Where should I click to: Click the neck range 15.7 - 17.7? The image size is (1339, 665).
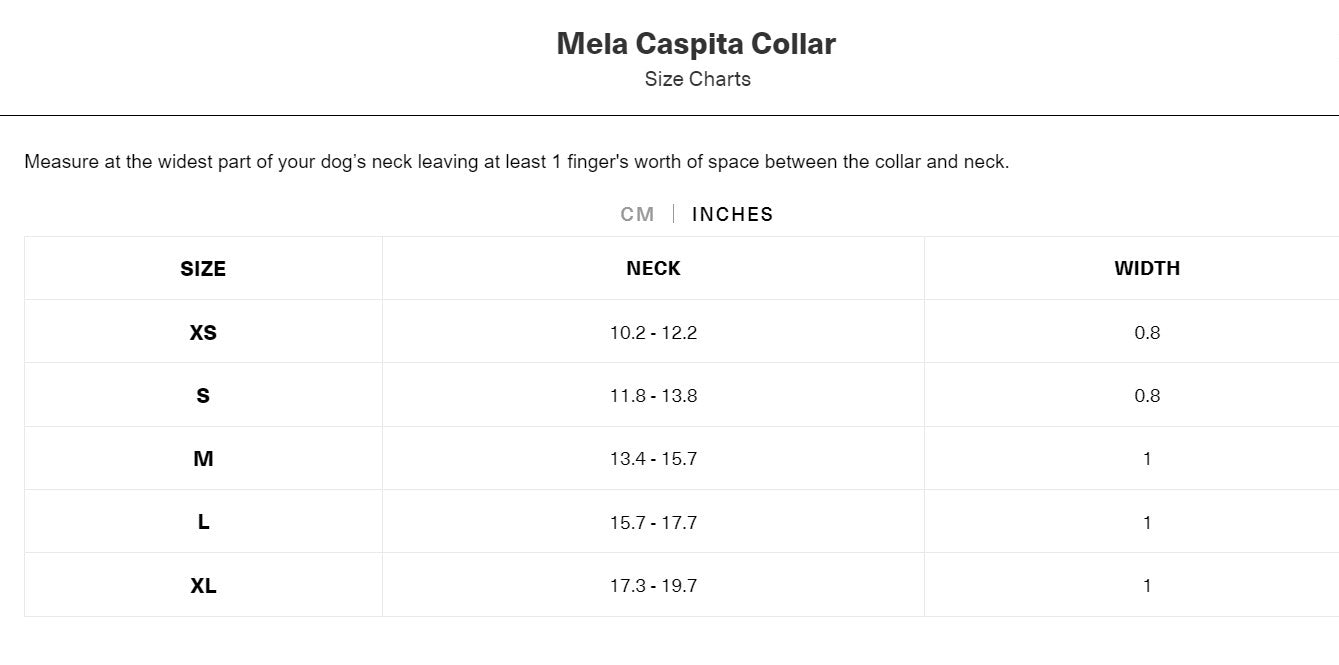pos(653,521)
